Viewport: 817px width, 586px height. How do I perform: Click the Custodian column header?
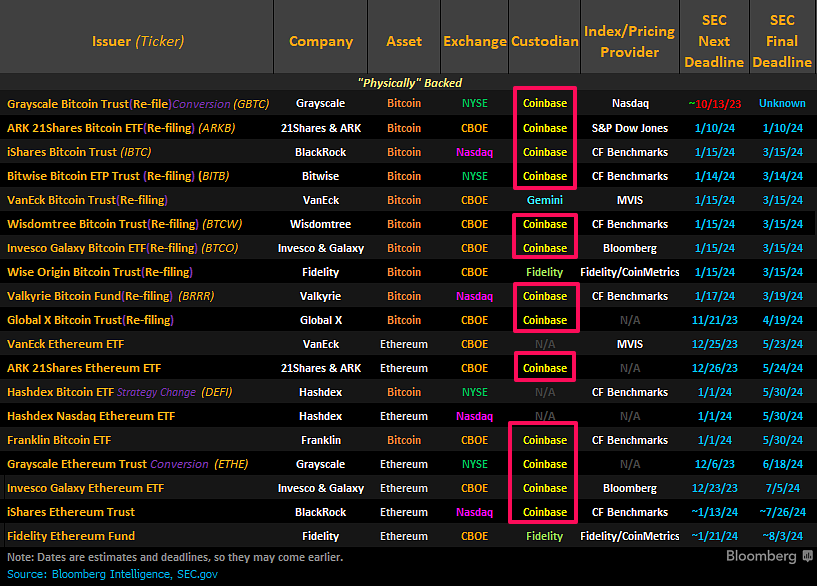[x=544, y=41]
